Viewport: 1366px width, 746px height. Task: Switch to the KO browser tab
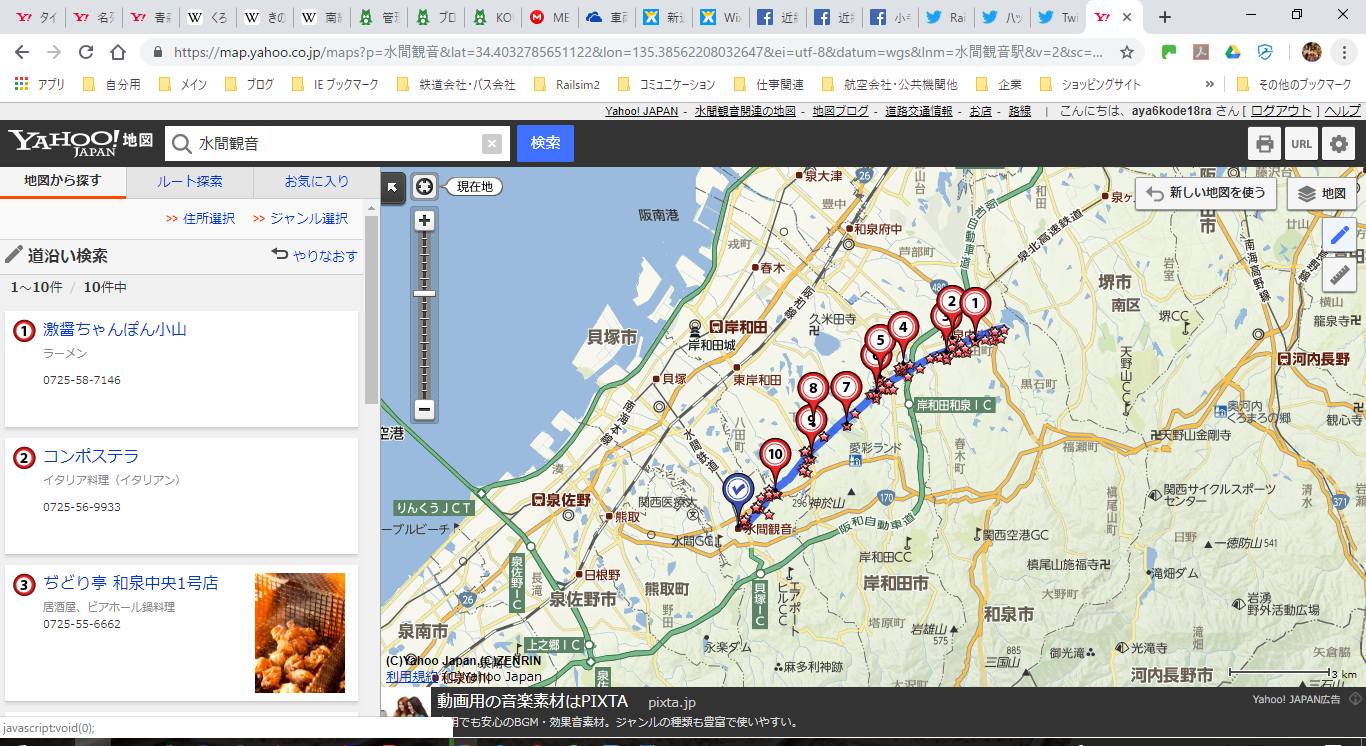[493, 17]
